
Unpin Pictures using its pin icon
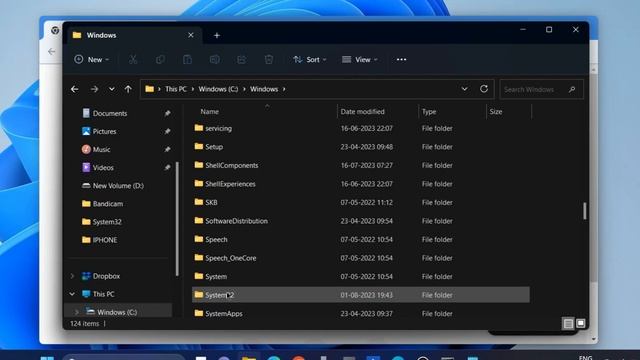[167, 131]
